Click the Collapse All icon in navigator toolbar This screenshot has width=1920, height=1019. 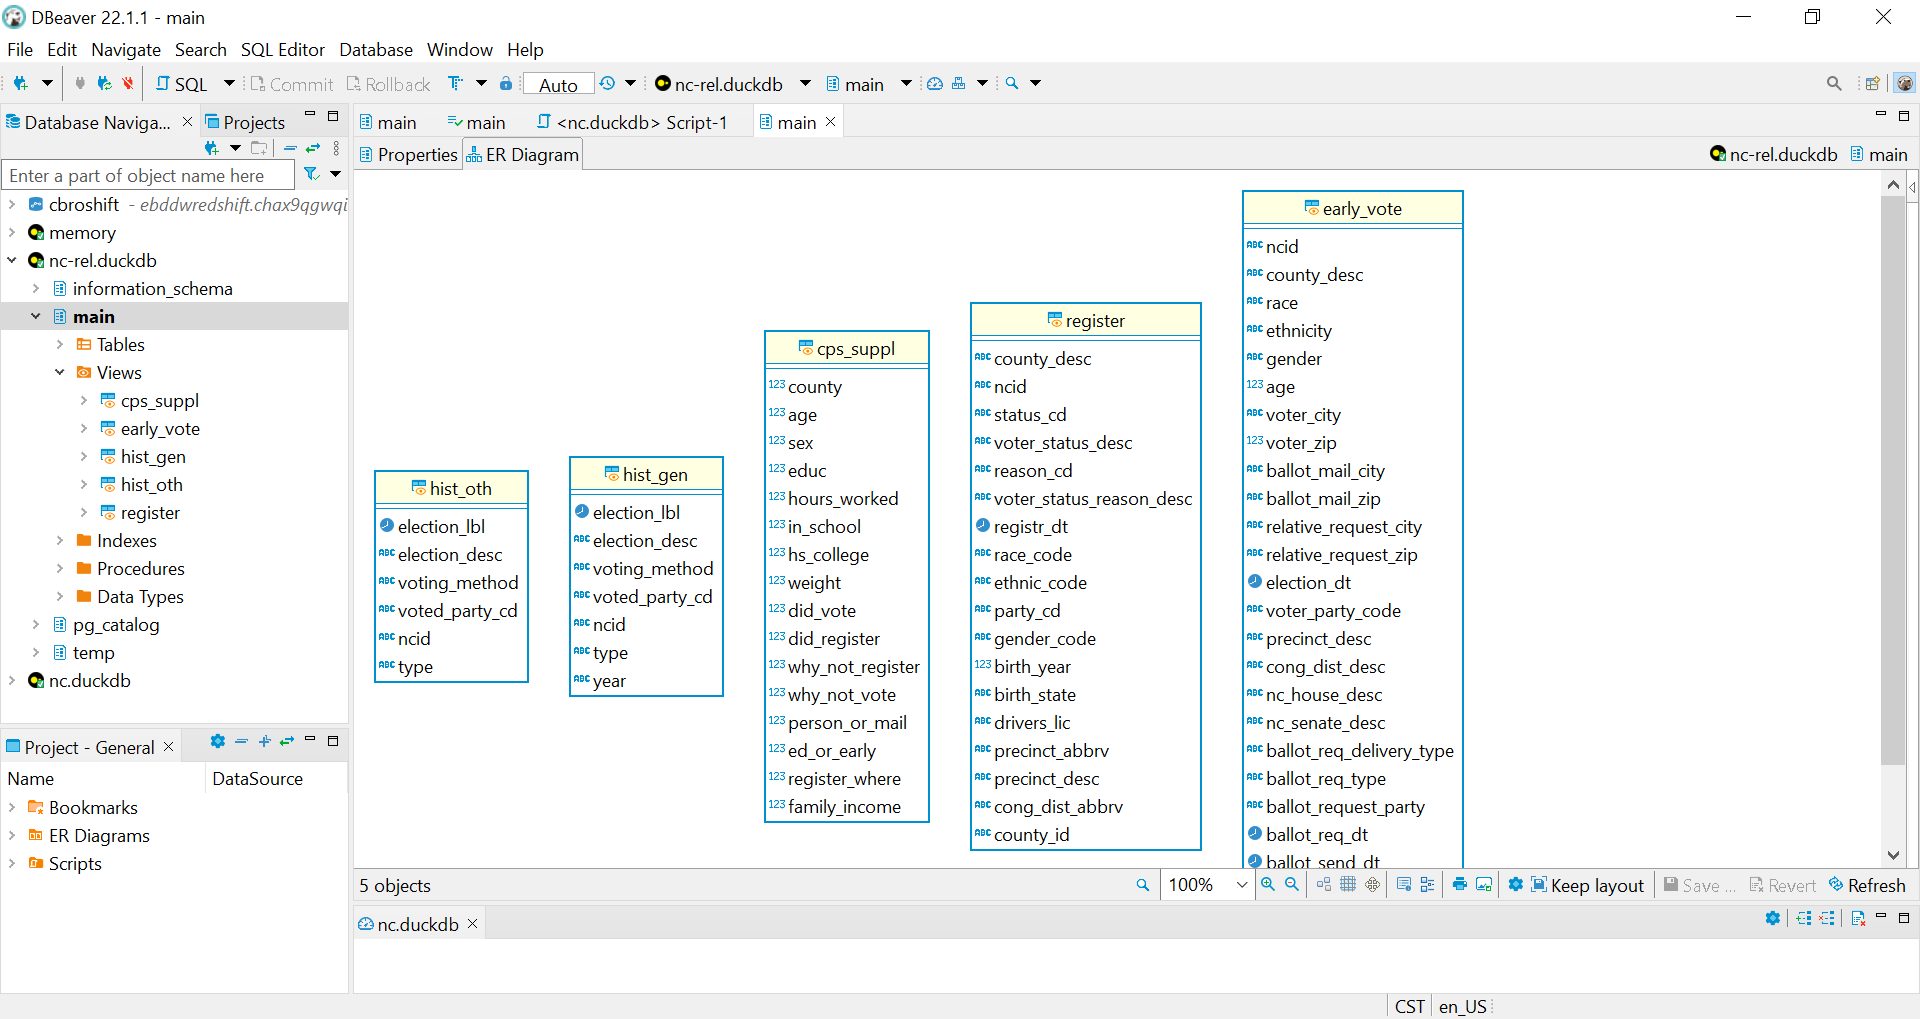290,148
